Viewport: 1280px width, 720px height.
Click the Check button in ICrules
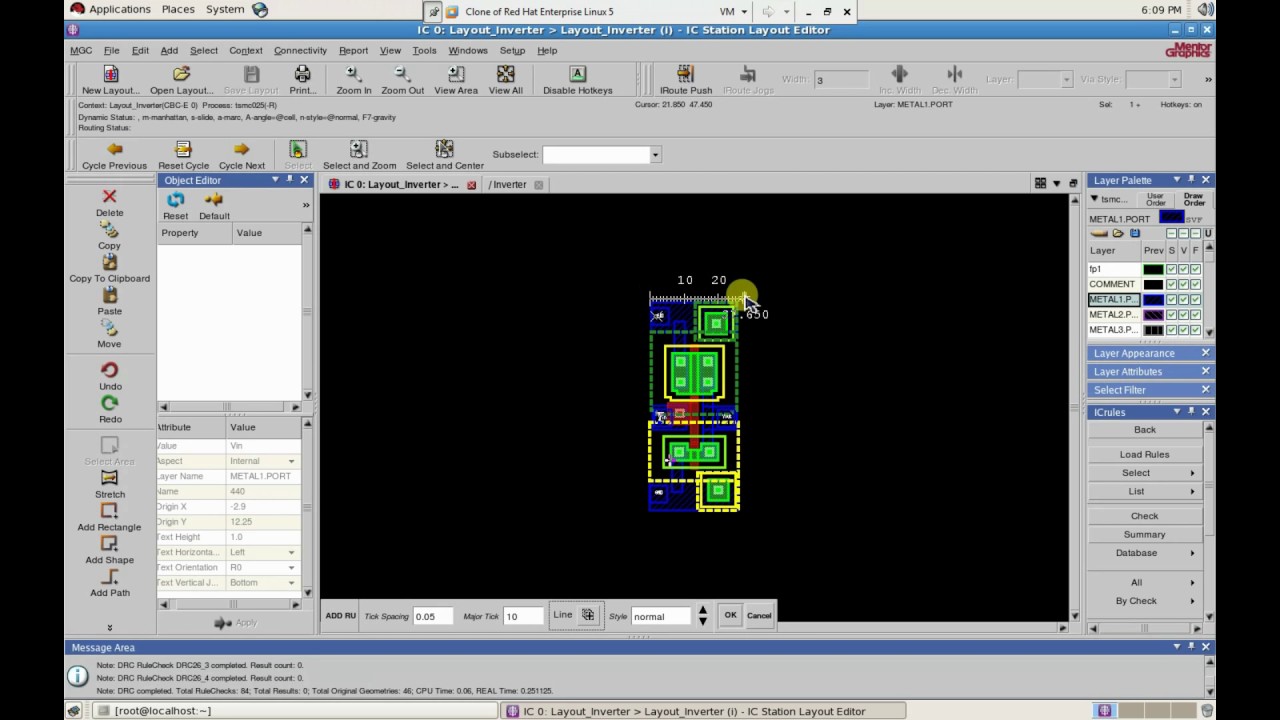click(1145, 516)
